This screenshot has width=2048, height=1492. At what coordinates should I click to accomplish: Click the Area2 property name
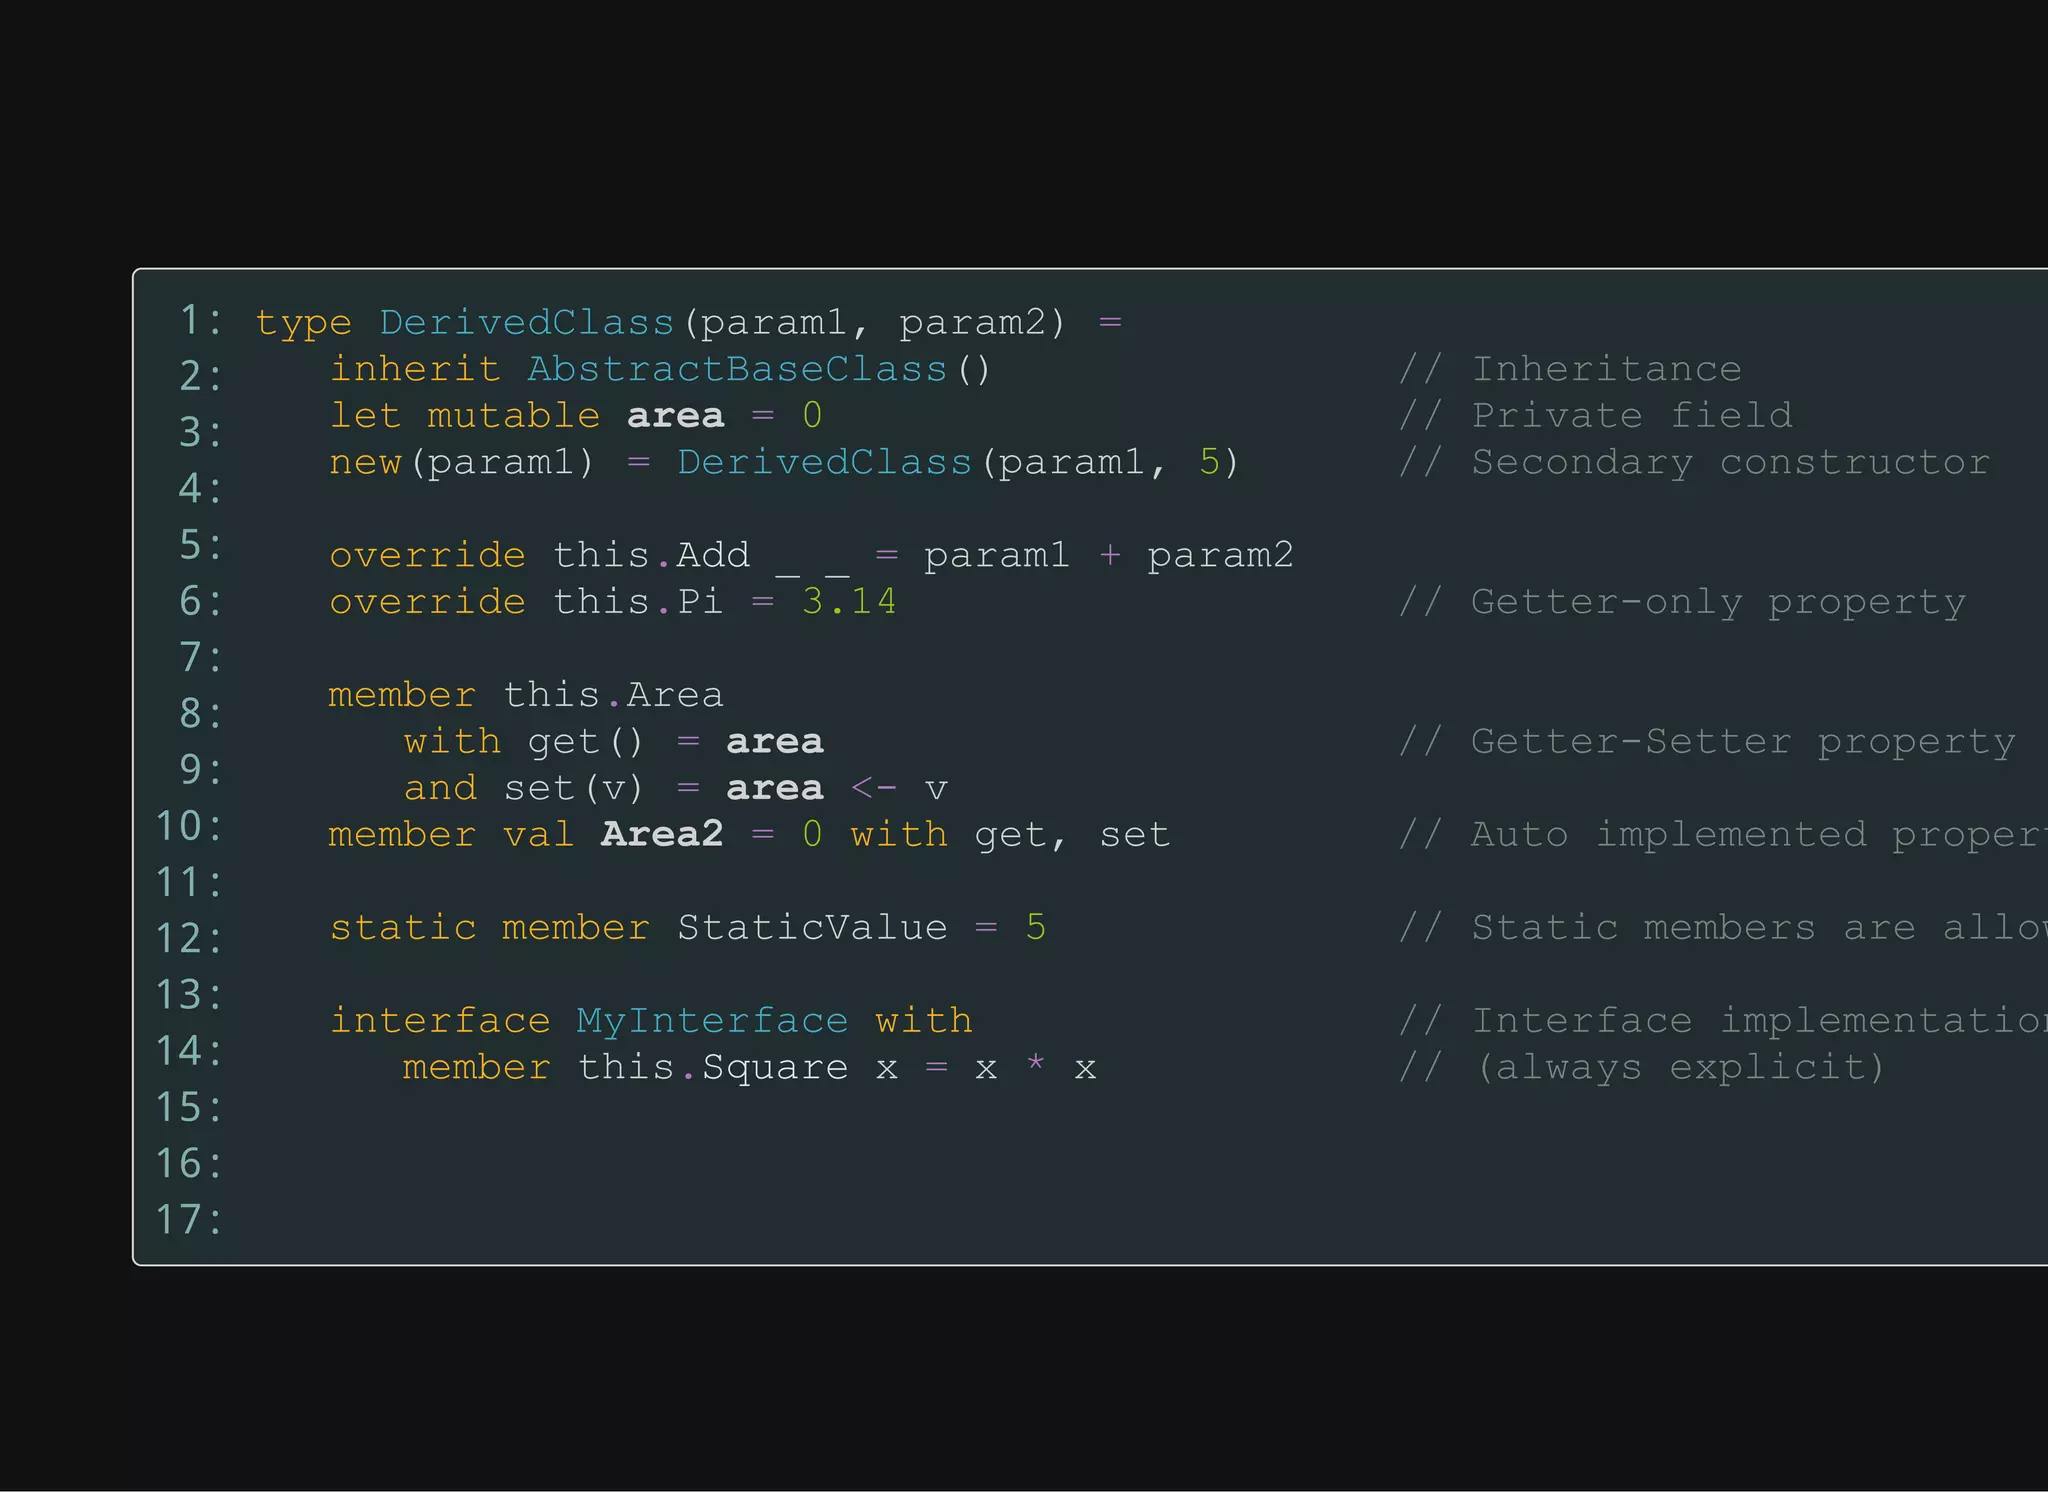click(662, 835)
